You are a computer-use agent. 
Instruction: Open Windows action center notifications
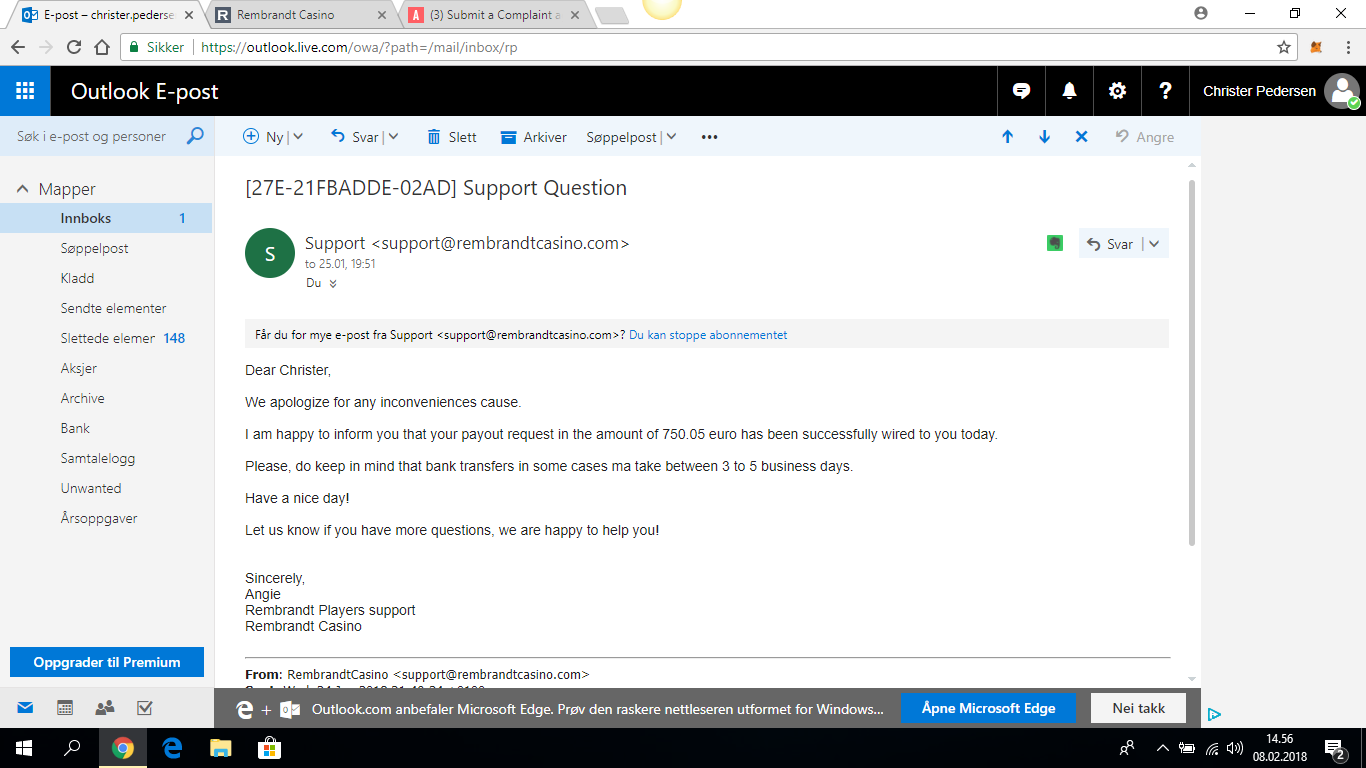click(1334, 747)
